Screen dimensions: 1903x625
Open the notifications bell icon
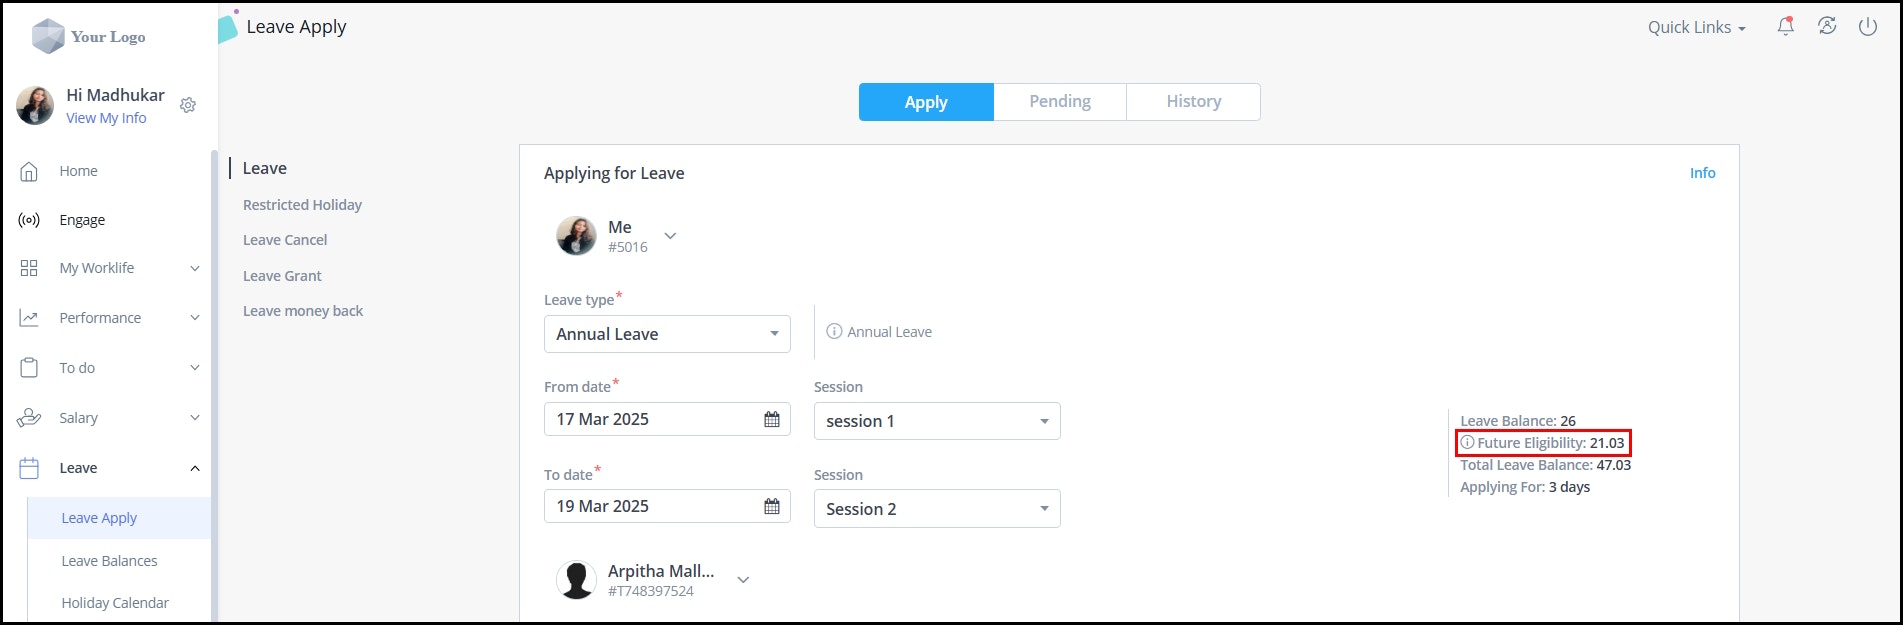pos(1785,27)
